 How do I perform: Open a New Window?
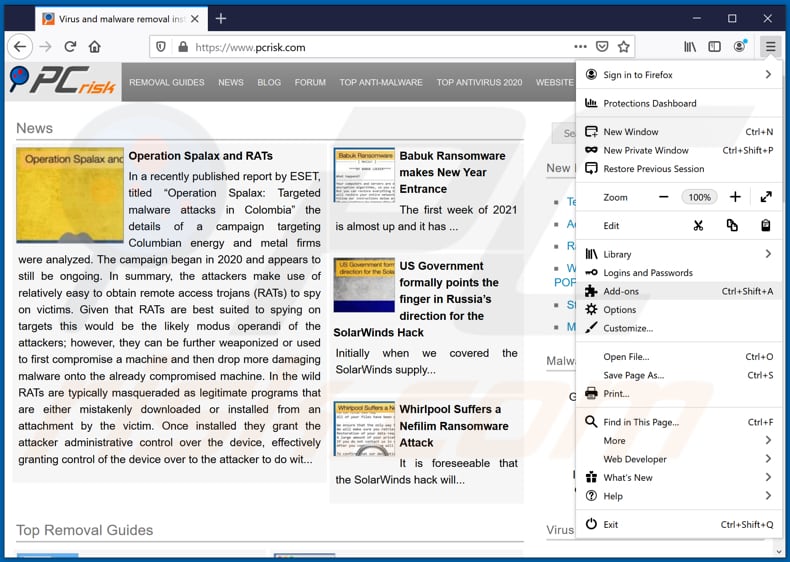pos(678,132)
